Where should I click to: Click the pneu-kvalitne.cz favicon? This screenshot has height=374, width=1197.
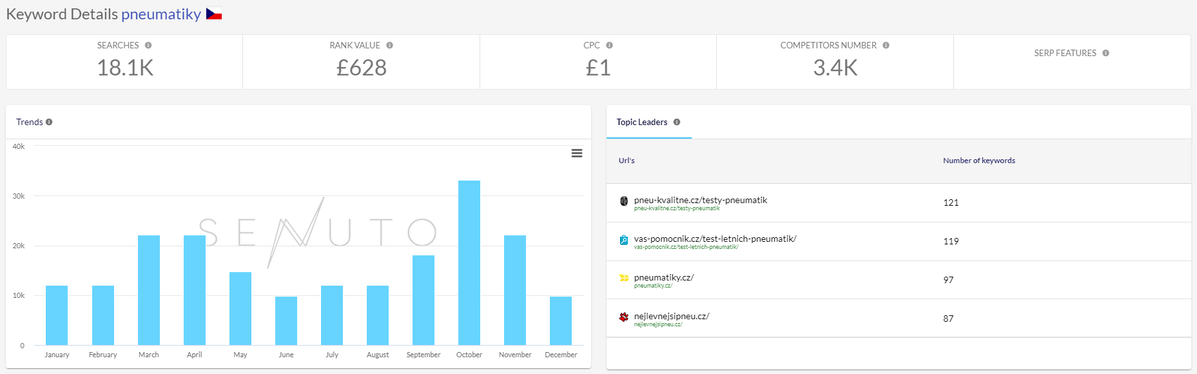coord(624,202)
